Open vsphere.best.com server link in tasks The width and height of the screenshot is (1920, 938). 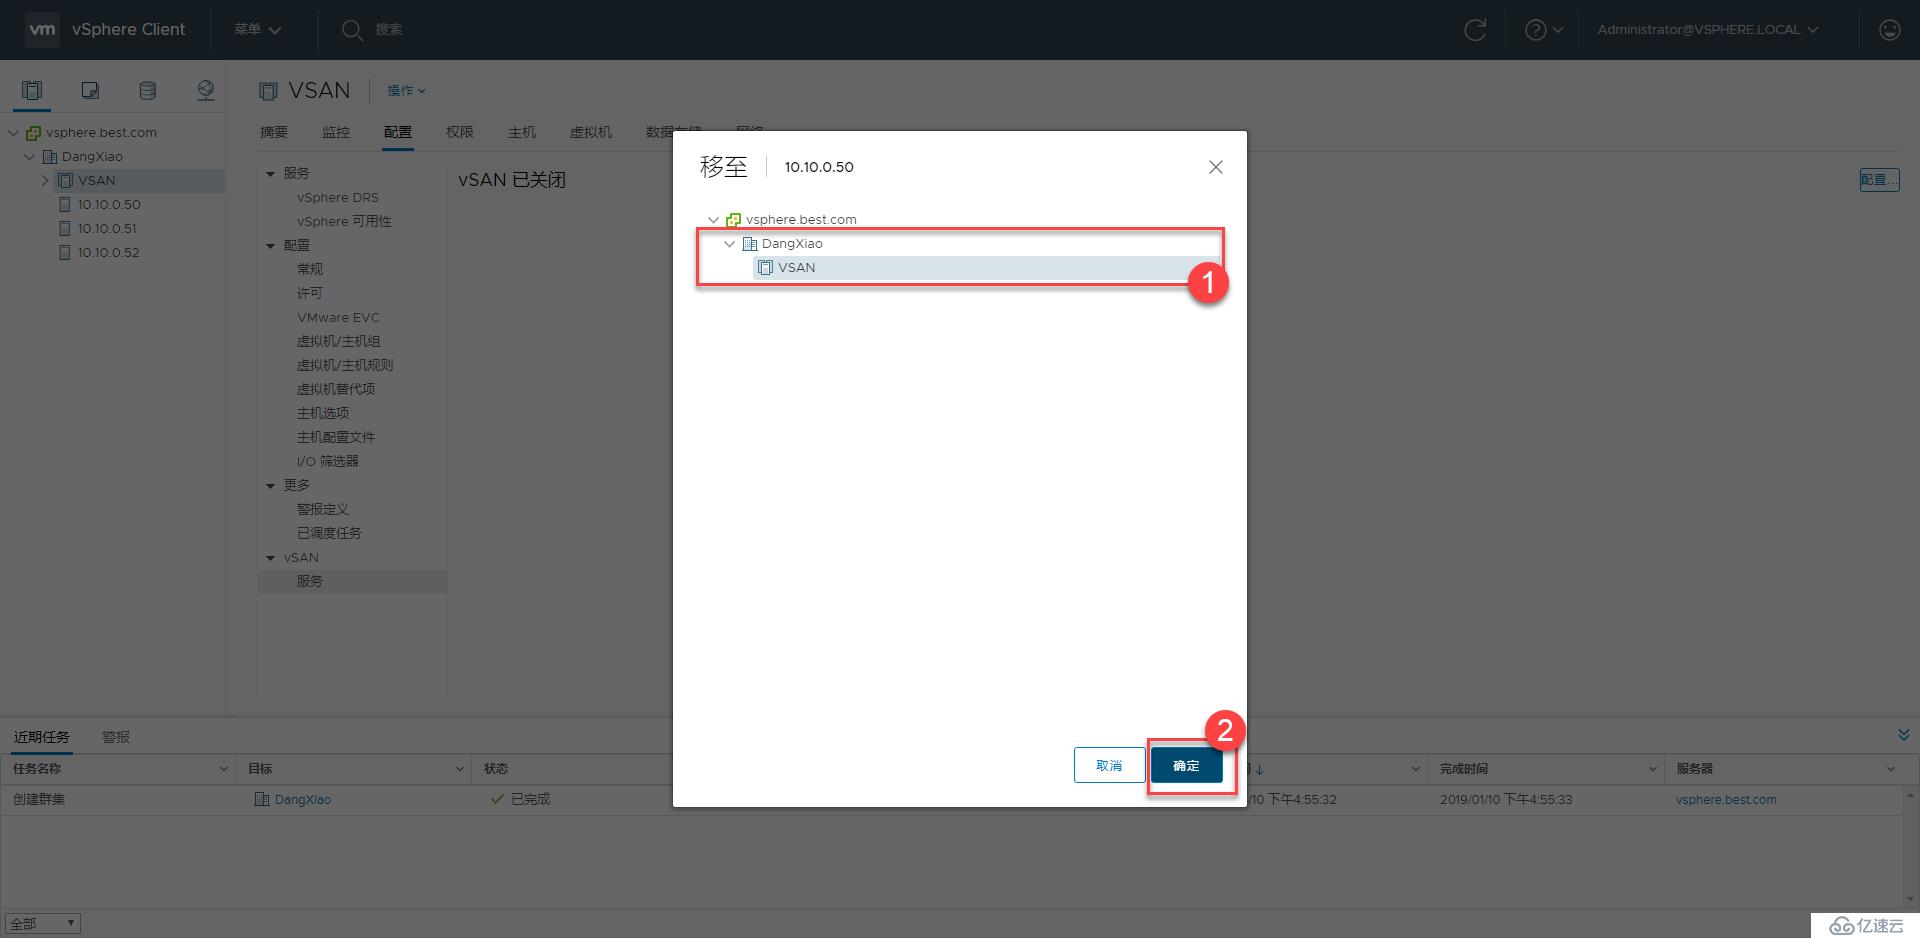1726,799
